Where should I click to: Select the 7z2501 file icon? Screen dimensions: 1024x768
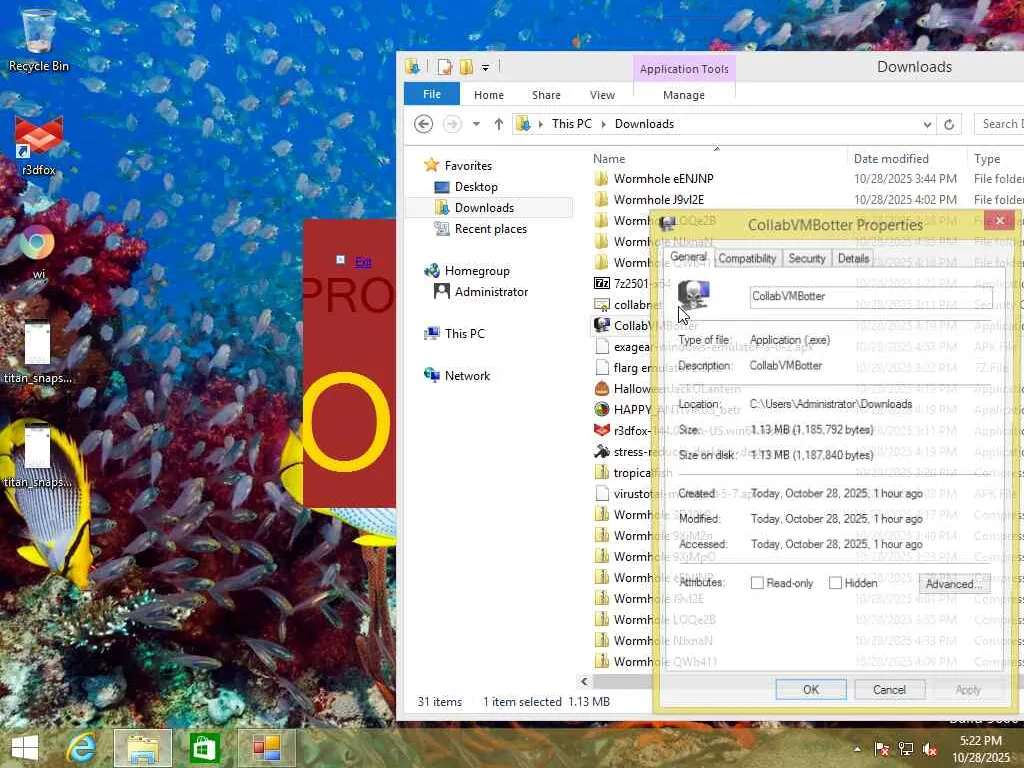click(601, 283)
